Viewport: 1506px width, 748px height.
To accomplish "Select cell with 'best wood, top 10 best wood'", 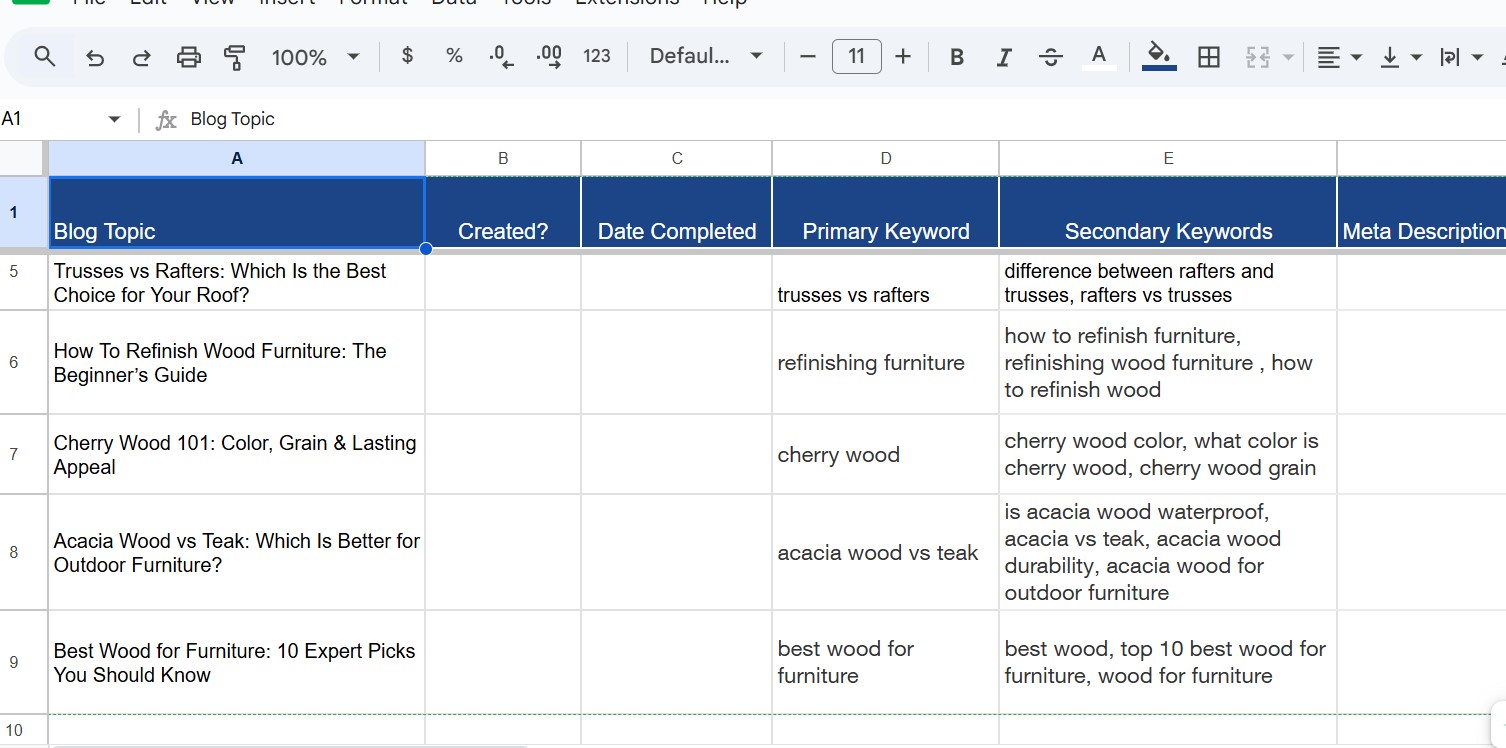I will click(x=1168, y=662).
